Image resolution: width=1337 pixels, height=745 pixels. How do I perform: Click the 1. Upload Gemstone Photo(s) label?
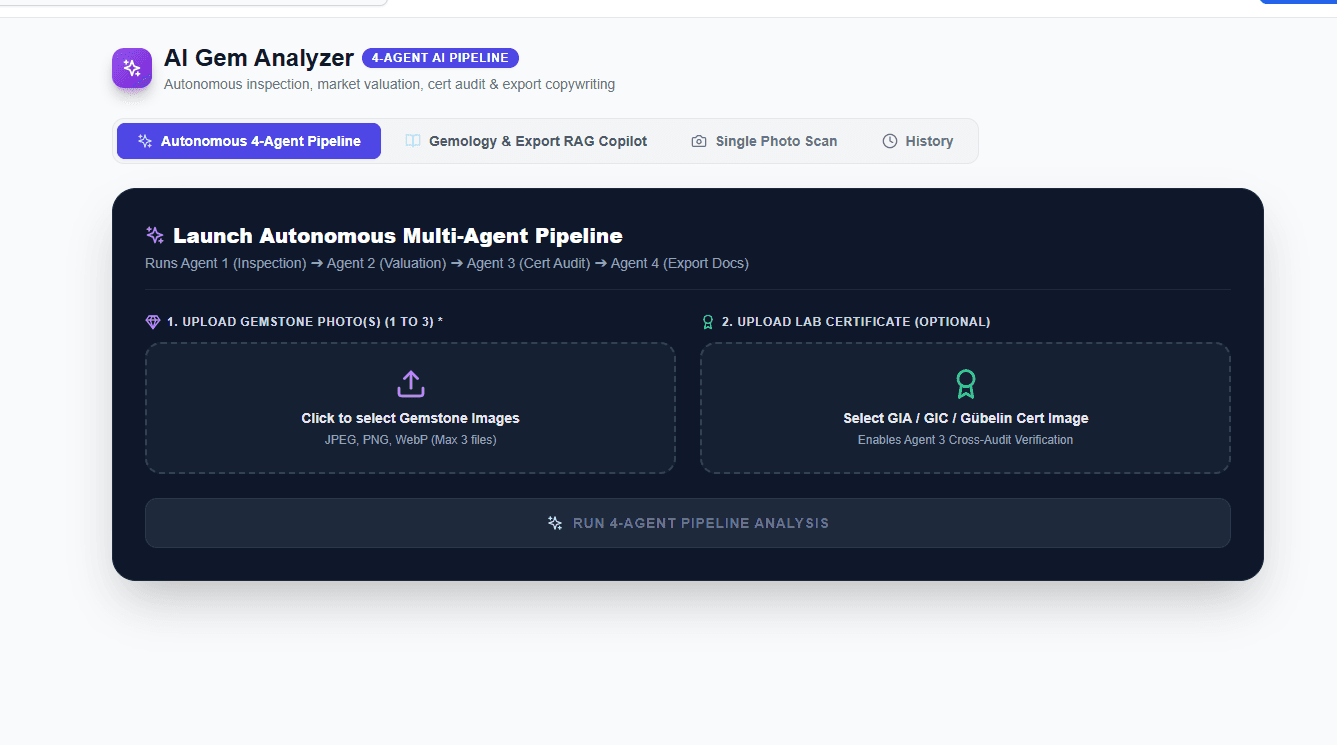coord(305,322)
